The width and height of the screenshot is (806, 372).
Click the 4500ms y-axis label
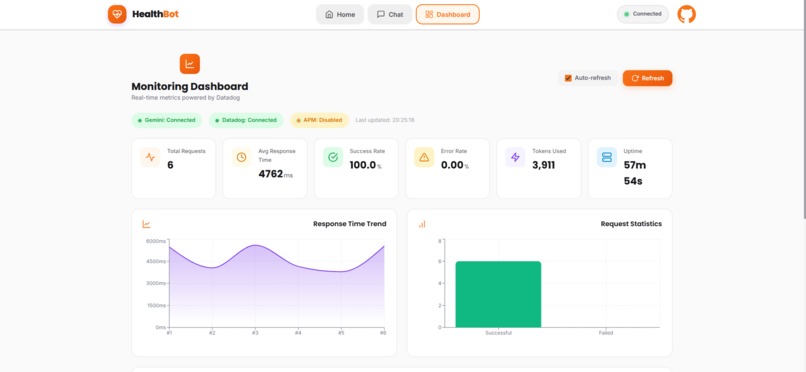pos(156,262)
